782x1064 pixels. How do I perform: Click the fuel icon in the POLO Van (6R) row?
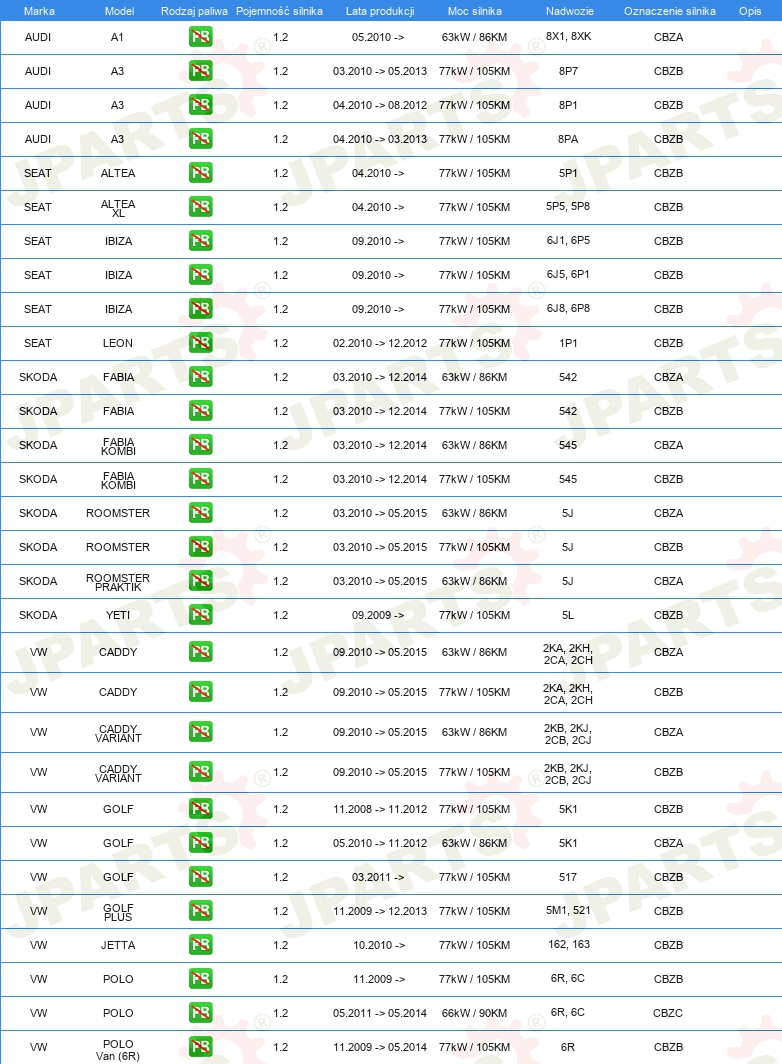click(200, 1046)
